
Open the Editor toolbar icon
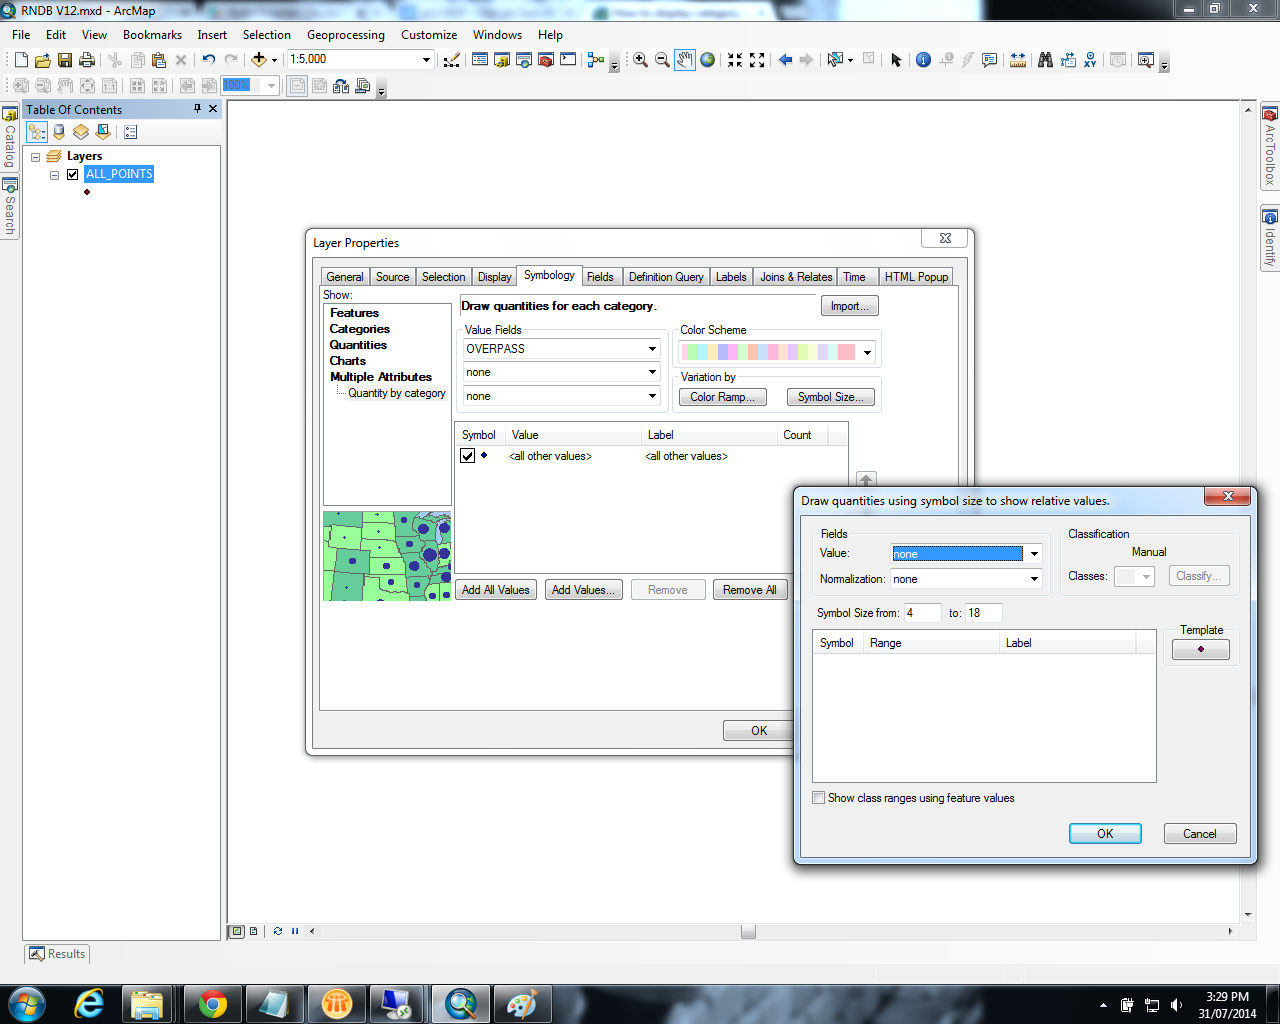[452, 60]
